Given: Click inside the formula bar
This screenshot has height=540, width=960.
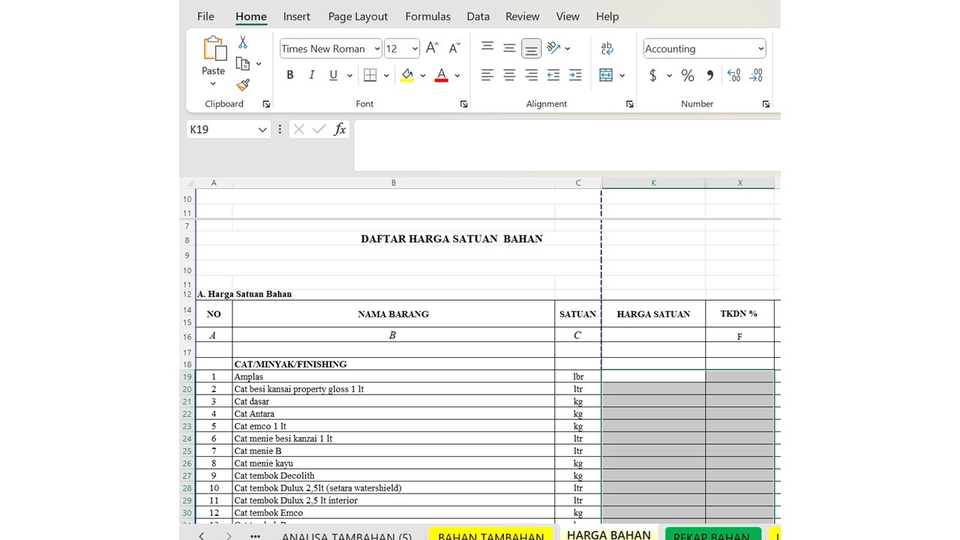Looking at the screenshot, I should point(567,145).
